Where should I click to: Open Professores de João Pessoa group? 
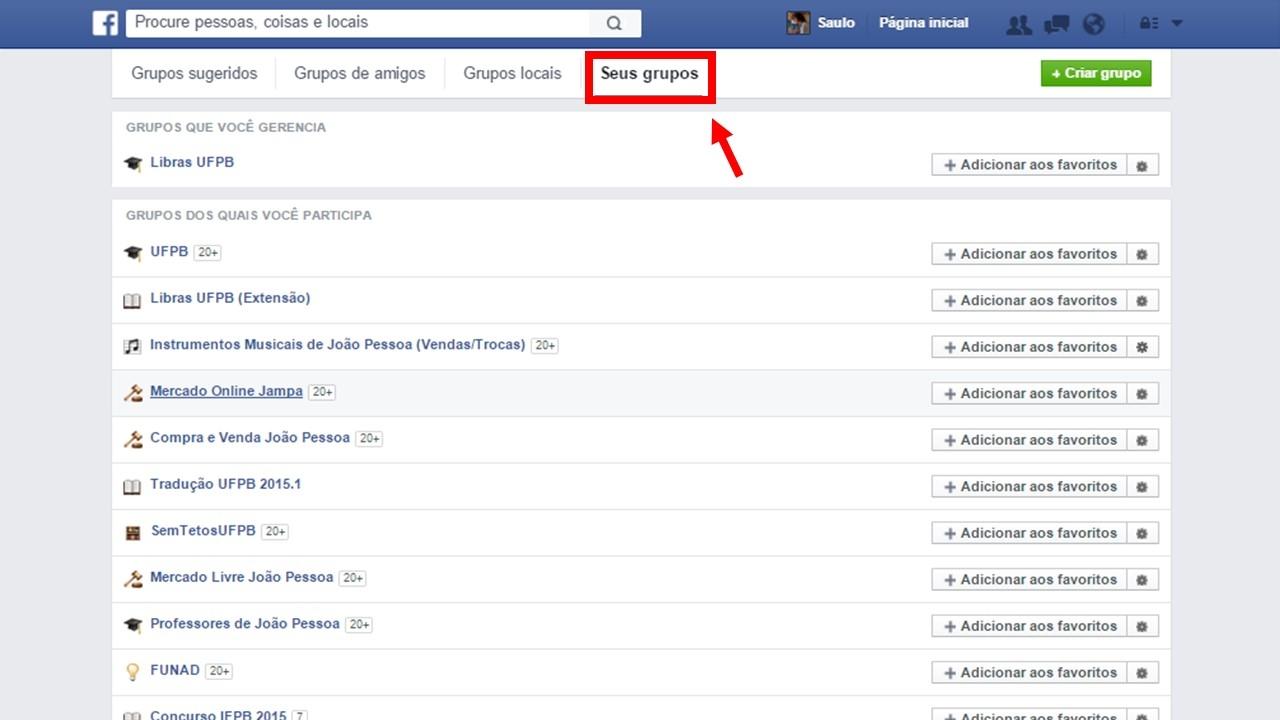point(245,624)
